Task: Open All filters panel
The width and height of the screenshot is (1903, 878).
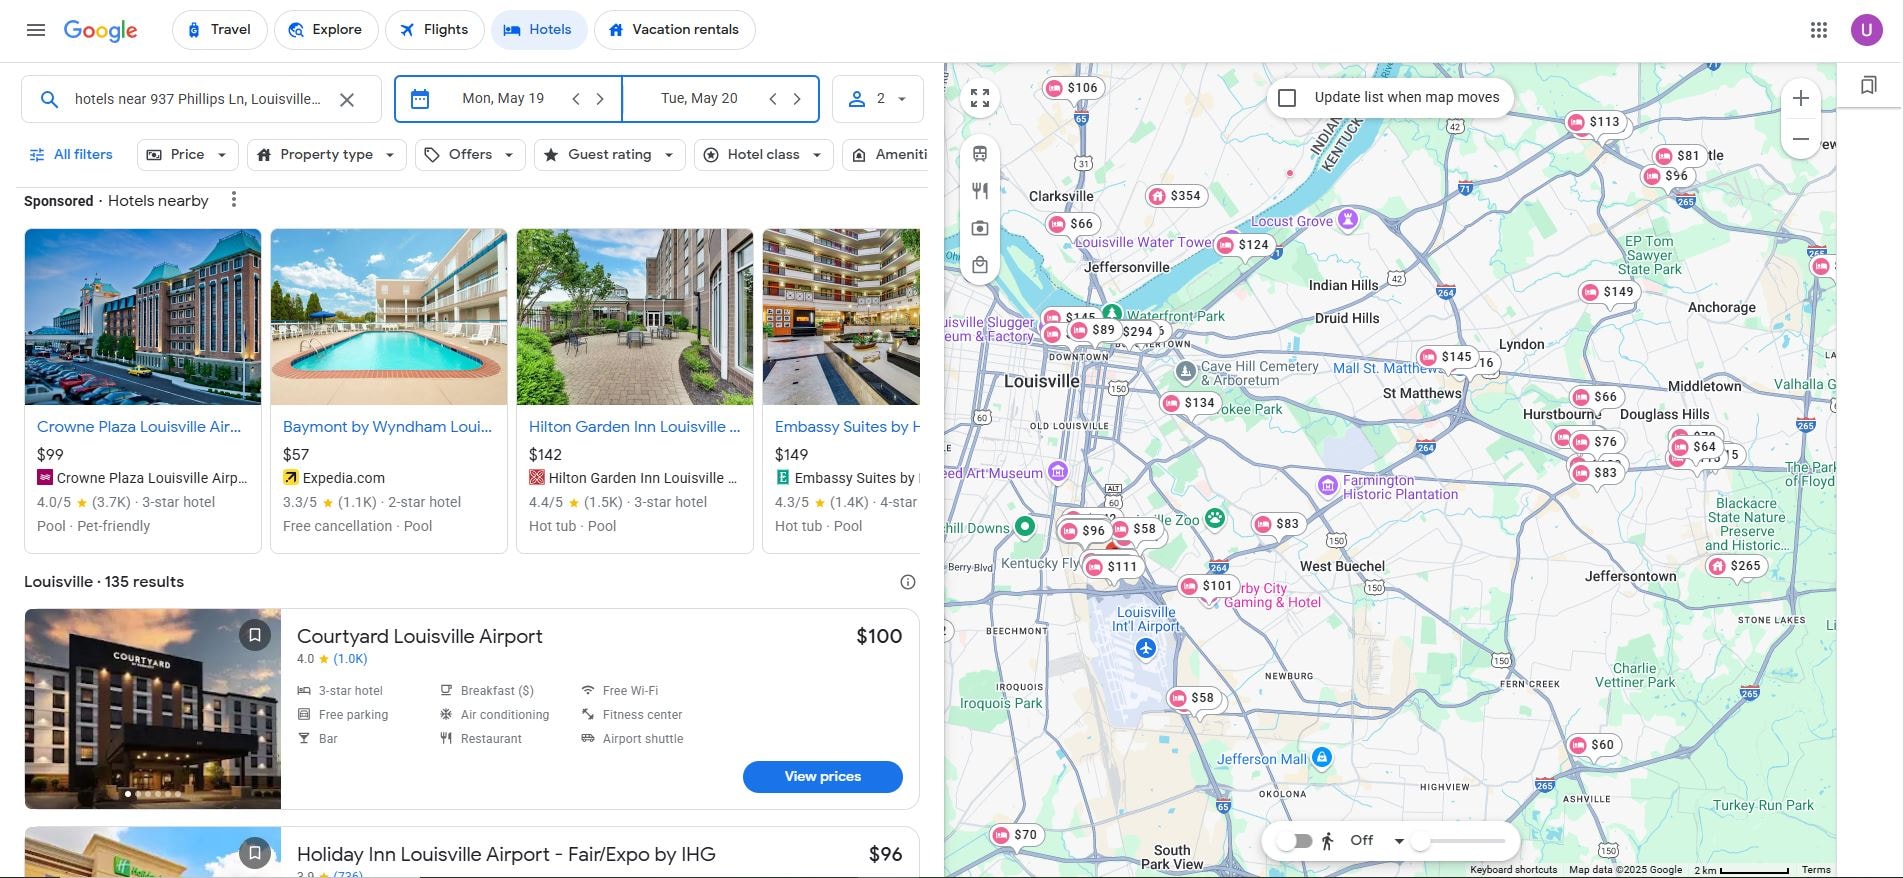Action: tap(70, 155)
